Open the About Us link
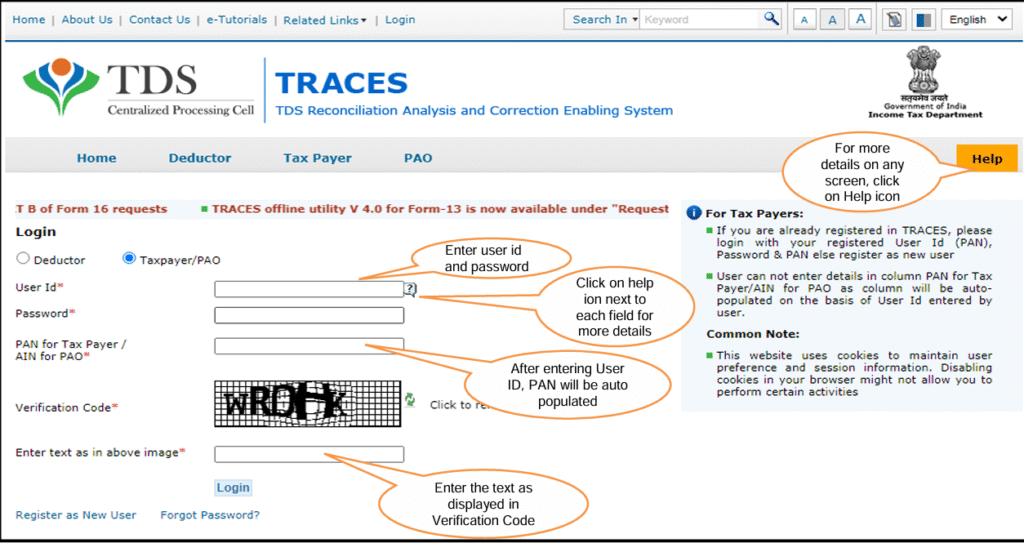 pos(87,20)
